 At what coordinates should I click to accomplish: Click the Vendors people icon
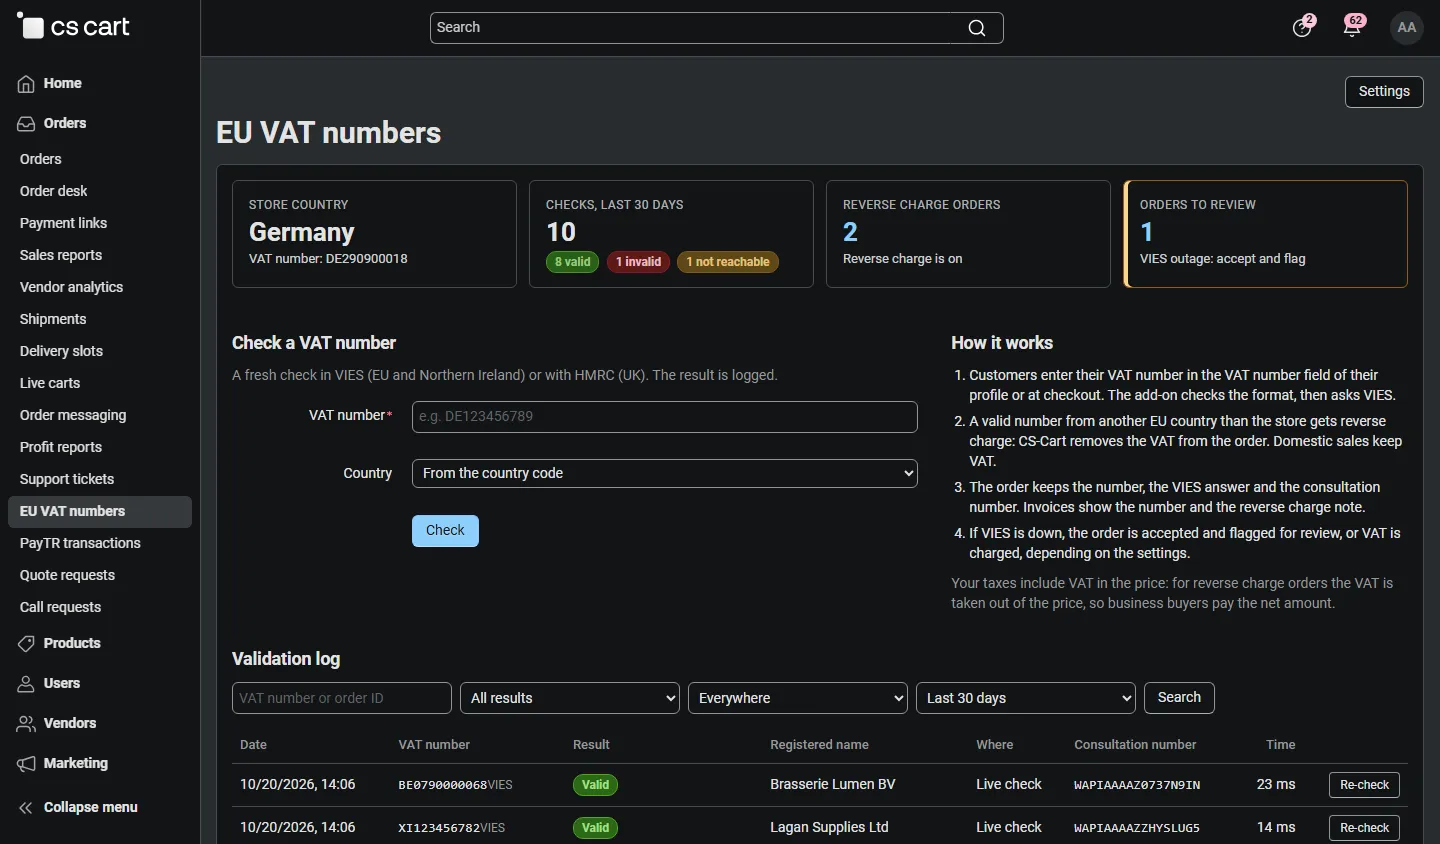click(26, 724)
